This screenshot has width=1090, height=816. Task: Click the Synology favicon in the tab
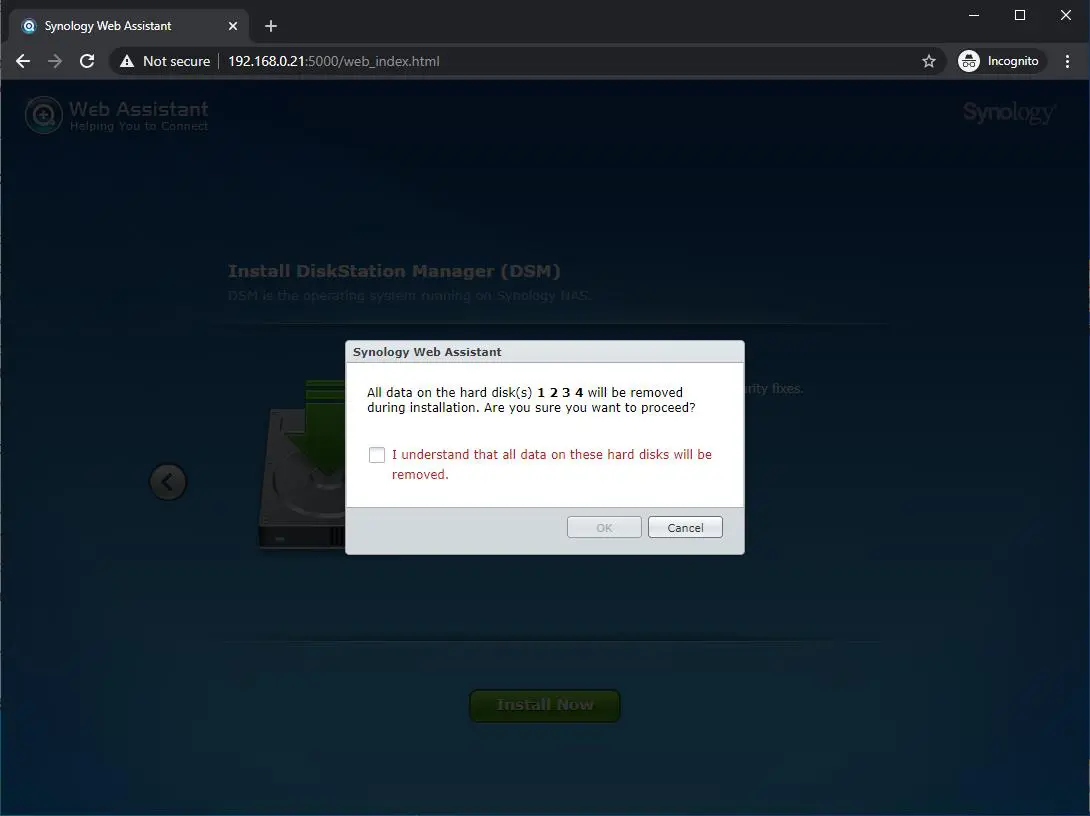click(x=29, y=26)
